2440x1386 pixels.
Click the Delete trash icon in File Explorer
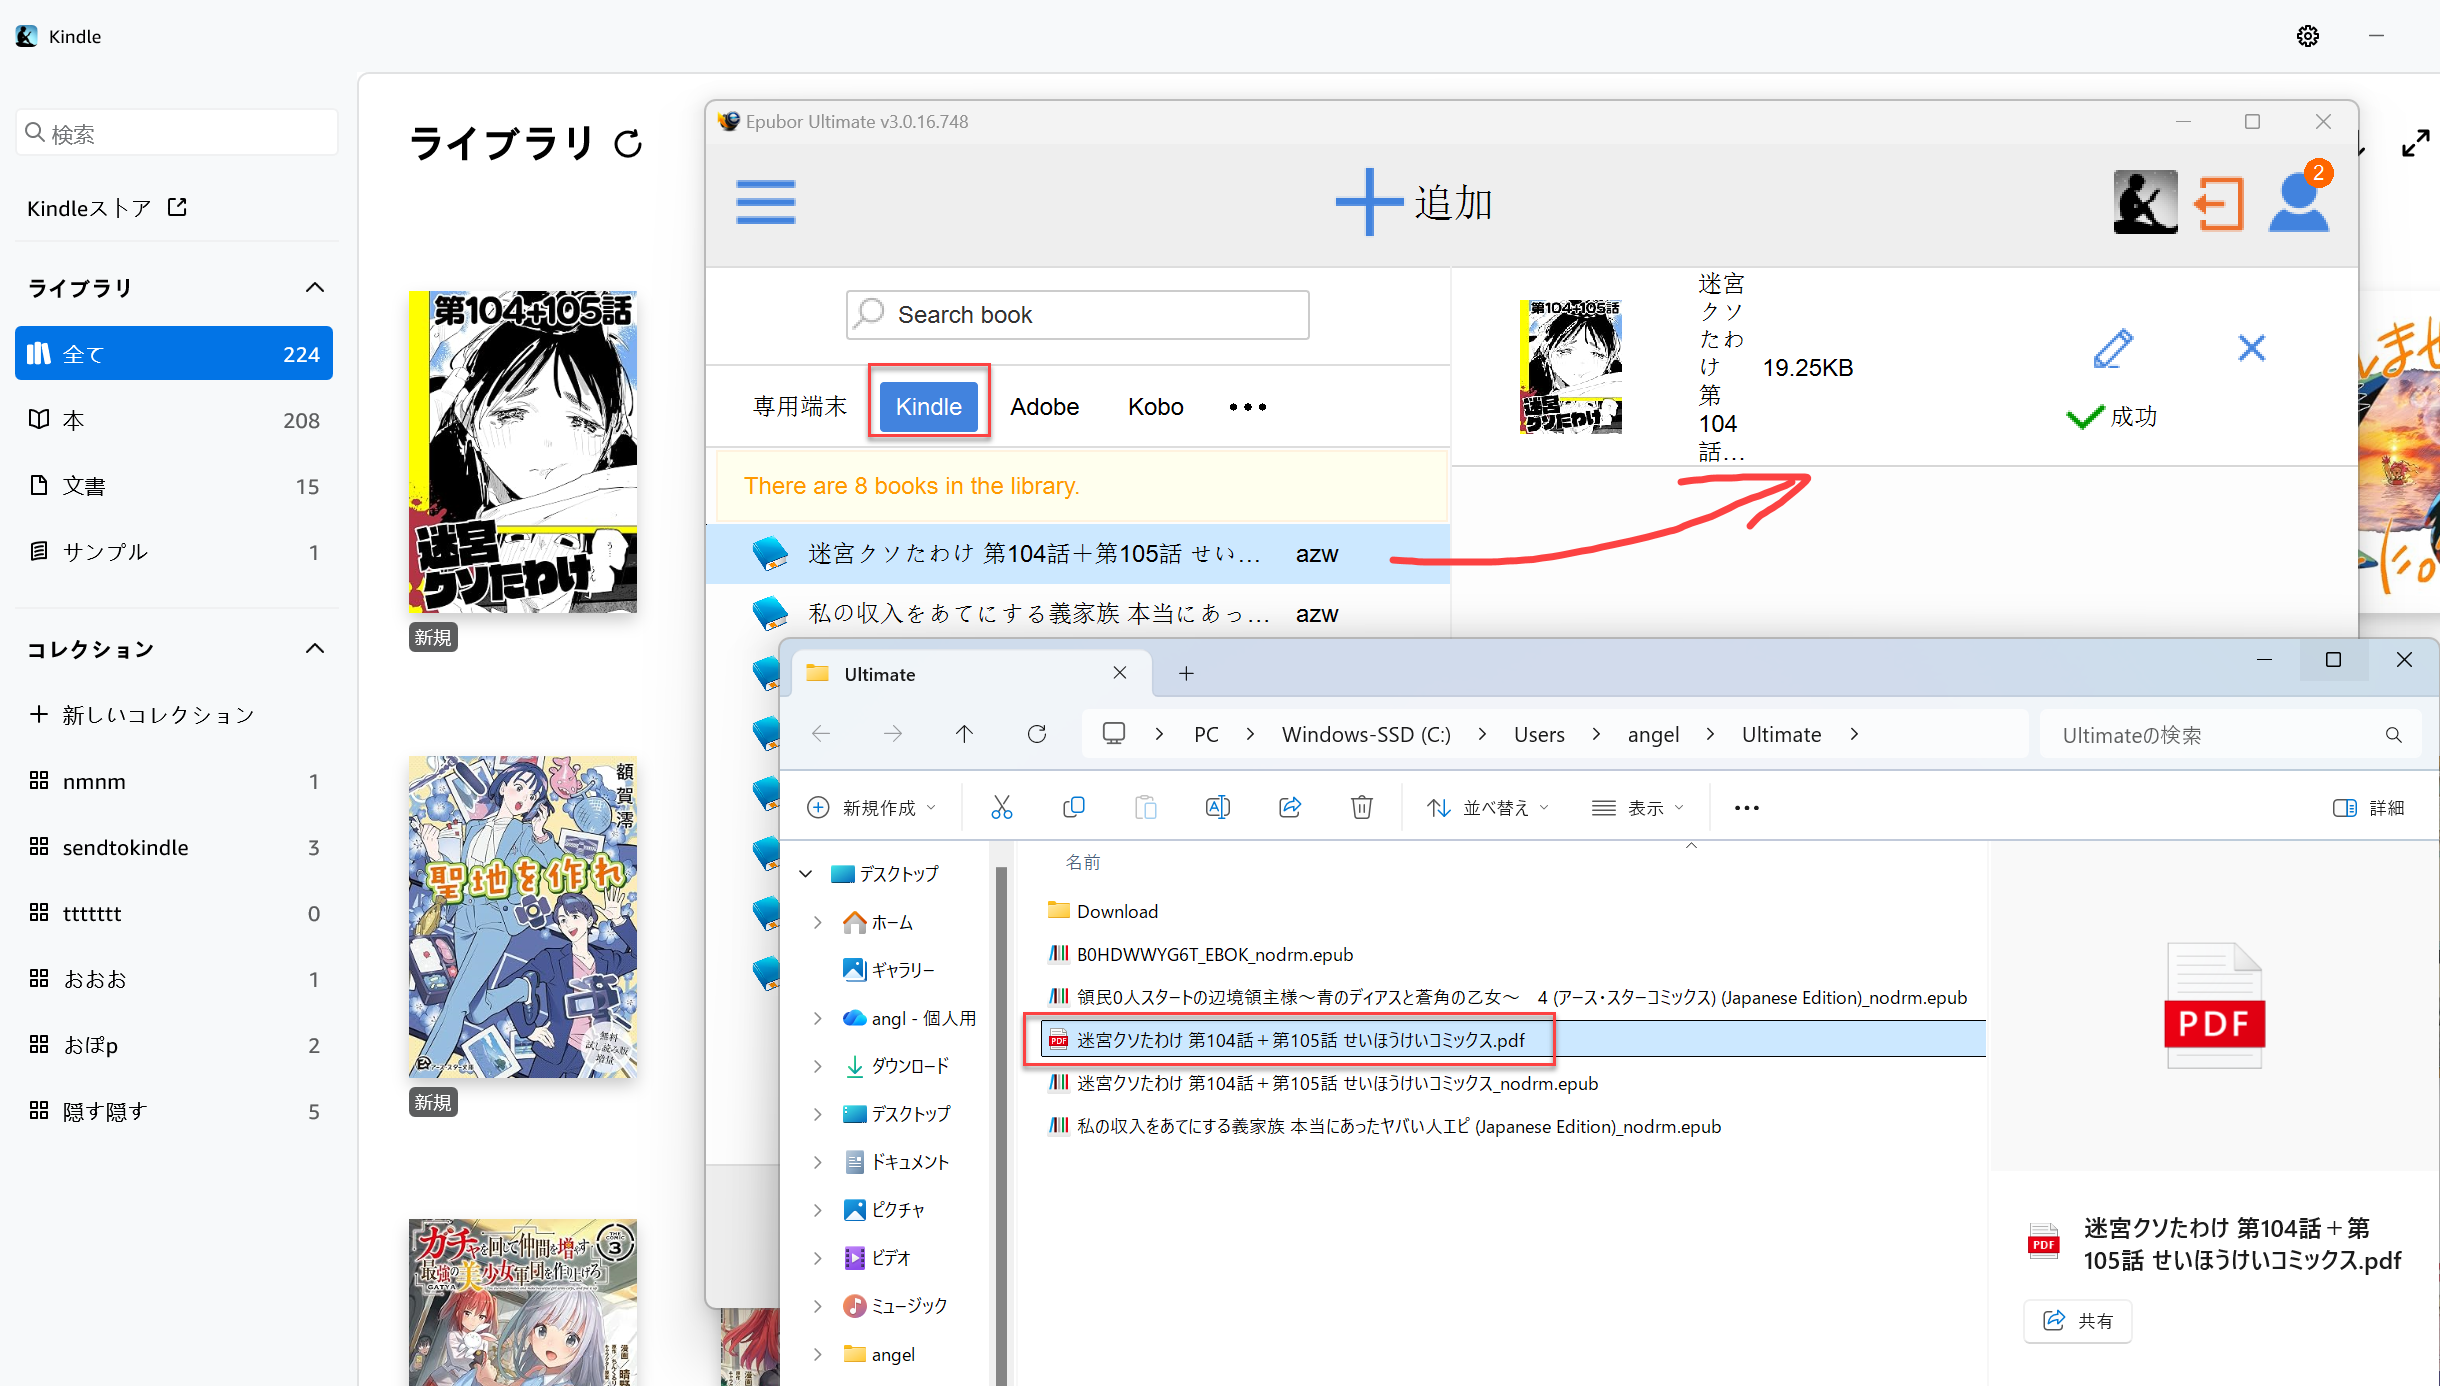coord(1361,807)
